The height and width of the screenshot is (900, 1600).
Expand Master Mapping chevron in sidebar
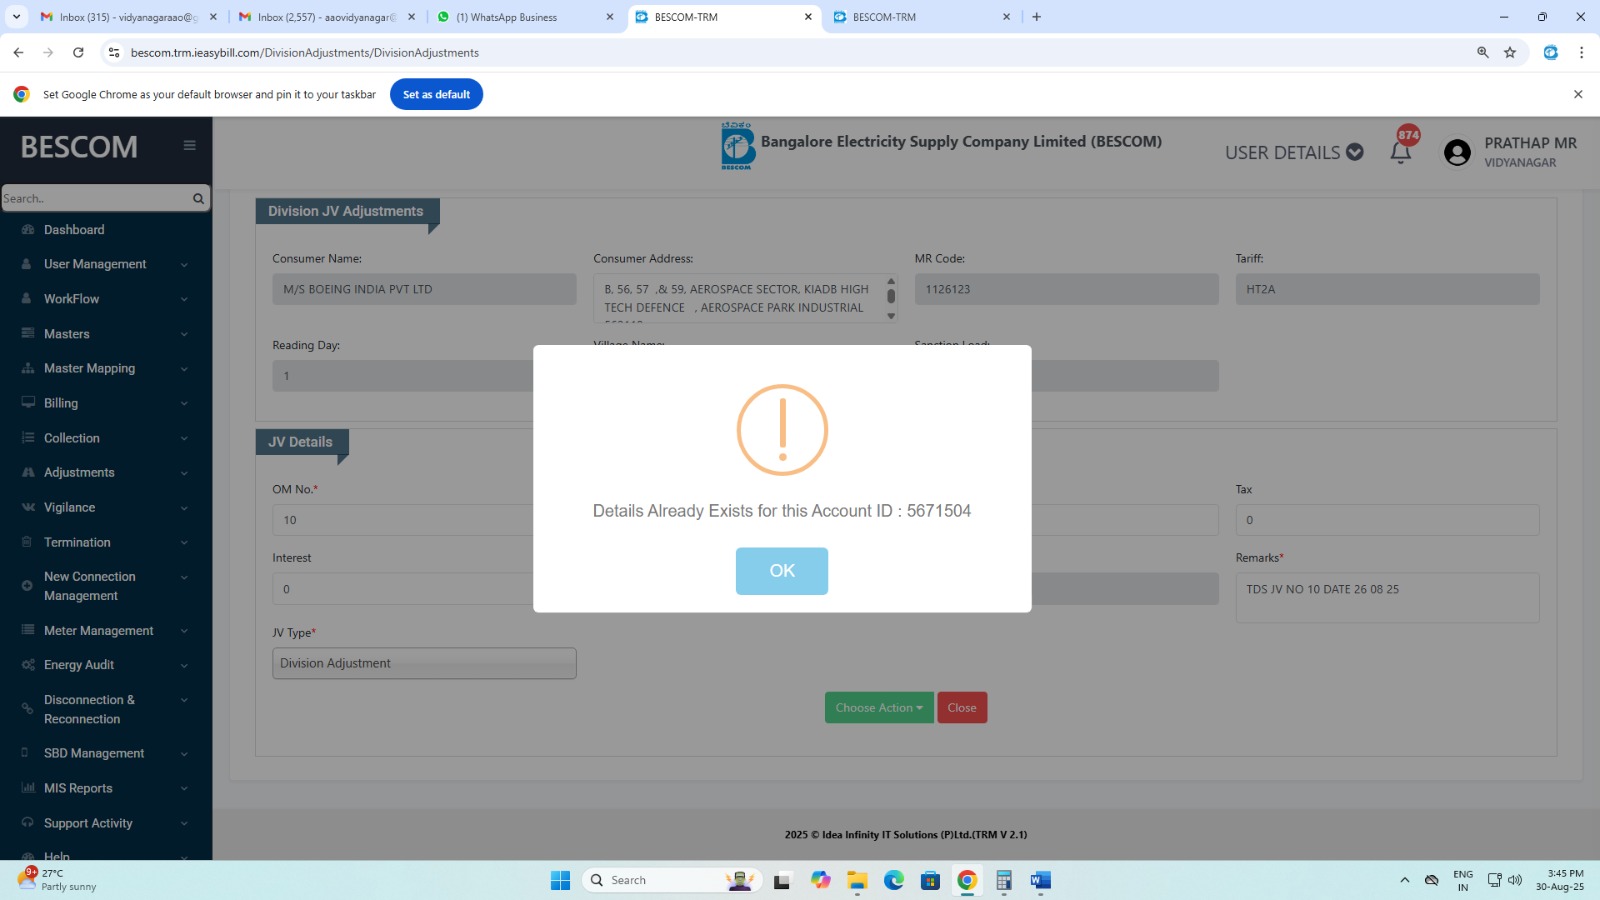click(184, 369)
